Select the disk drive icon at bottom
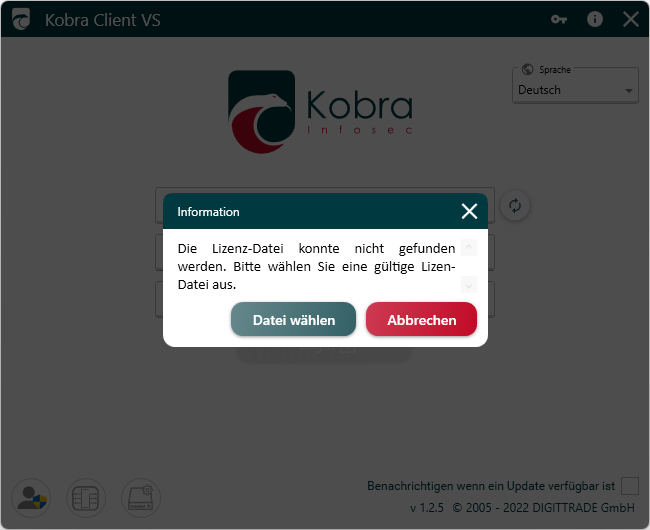Image resolution: width=650 pixels, height=530 pixels. coord(141,497)
